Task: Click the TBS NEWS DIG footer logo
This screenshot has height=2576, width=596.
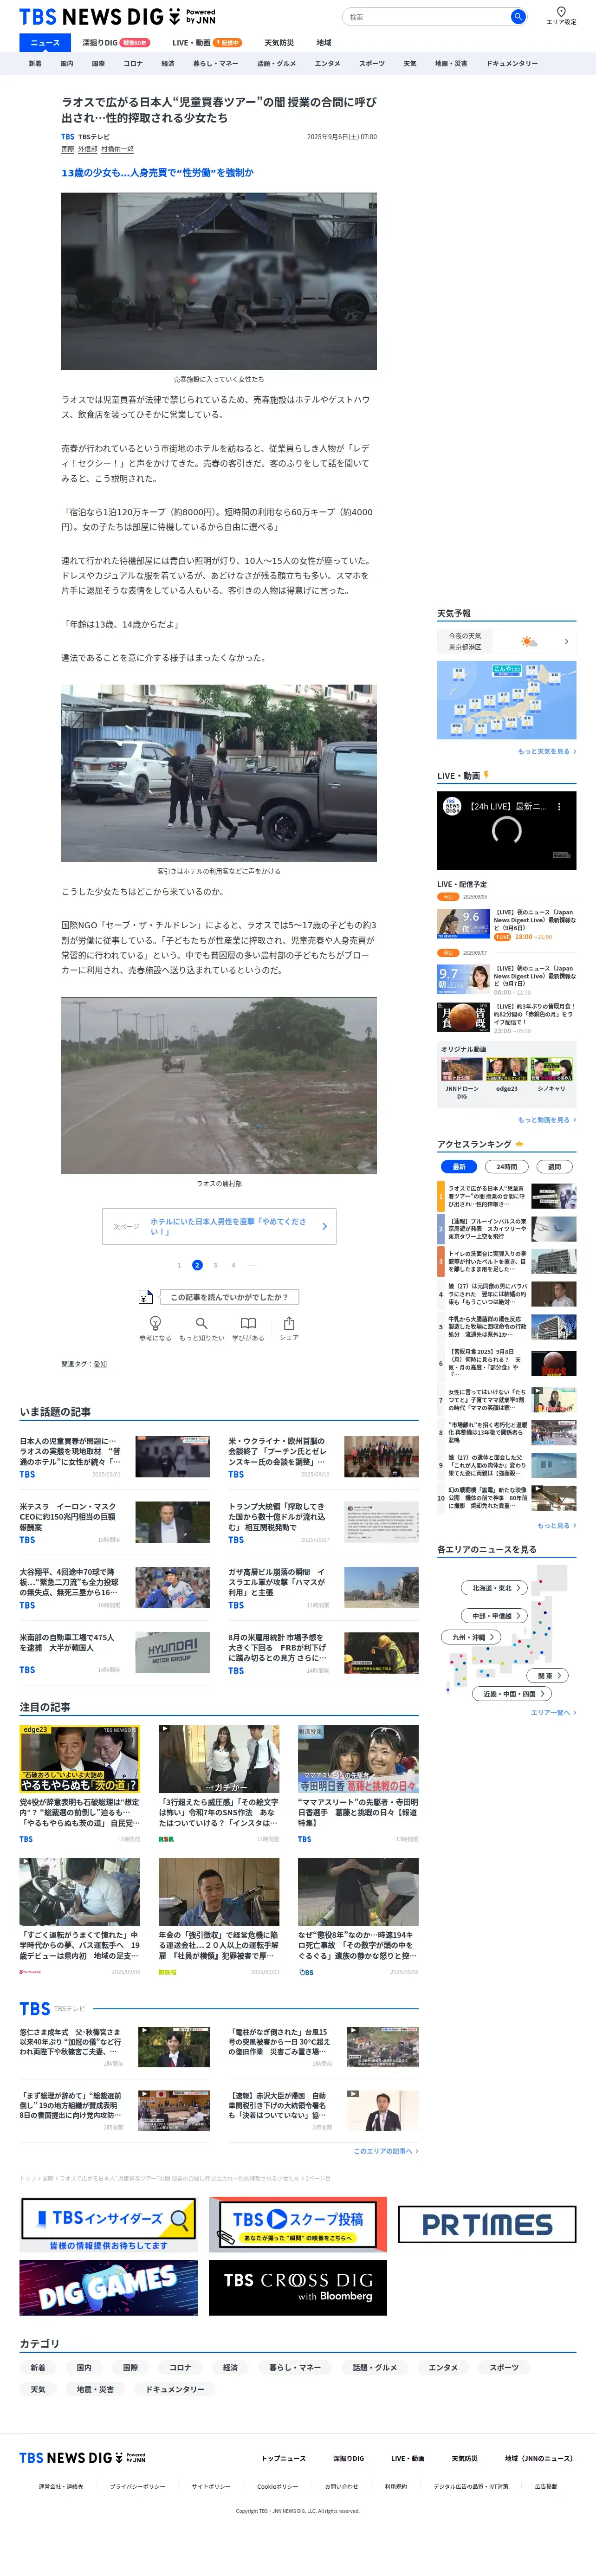Action: [82, 2457]
